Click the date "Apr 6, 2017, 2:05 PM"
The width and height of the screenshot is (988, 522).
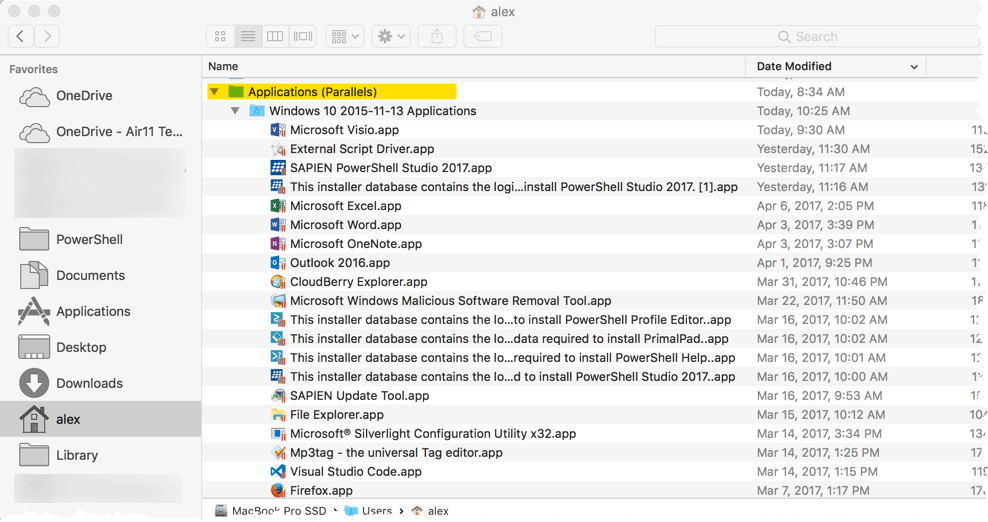(x=815, y=206)
